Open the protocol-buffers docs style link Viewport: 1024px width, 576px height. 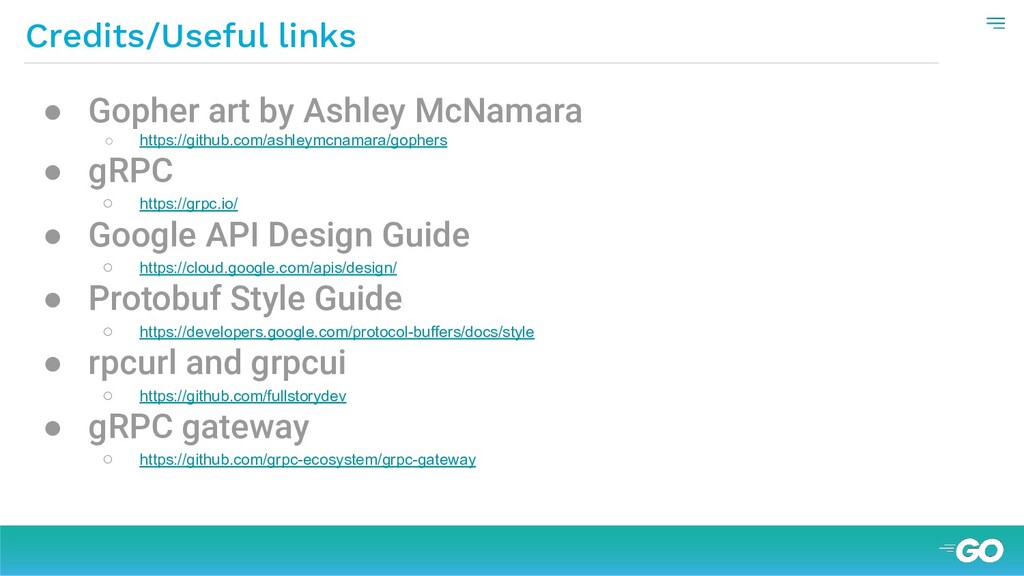(x=336, y=332)
